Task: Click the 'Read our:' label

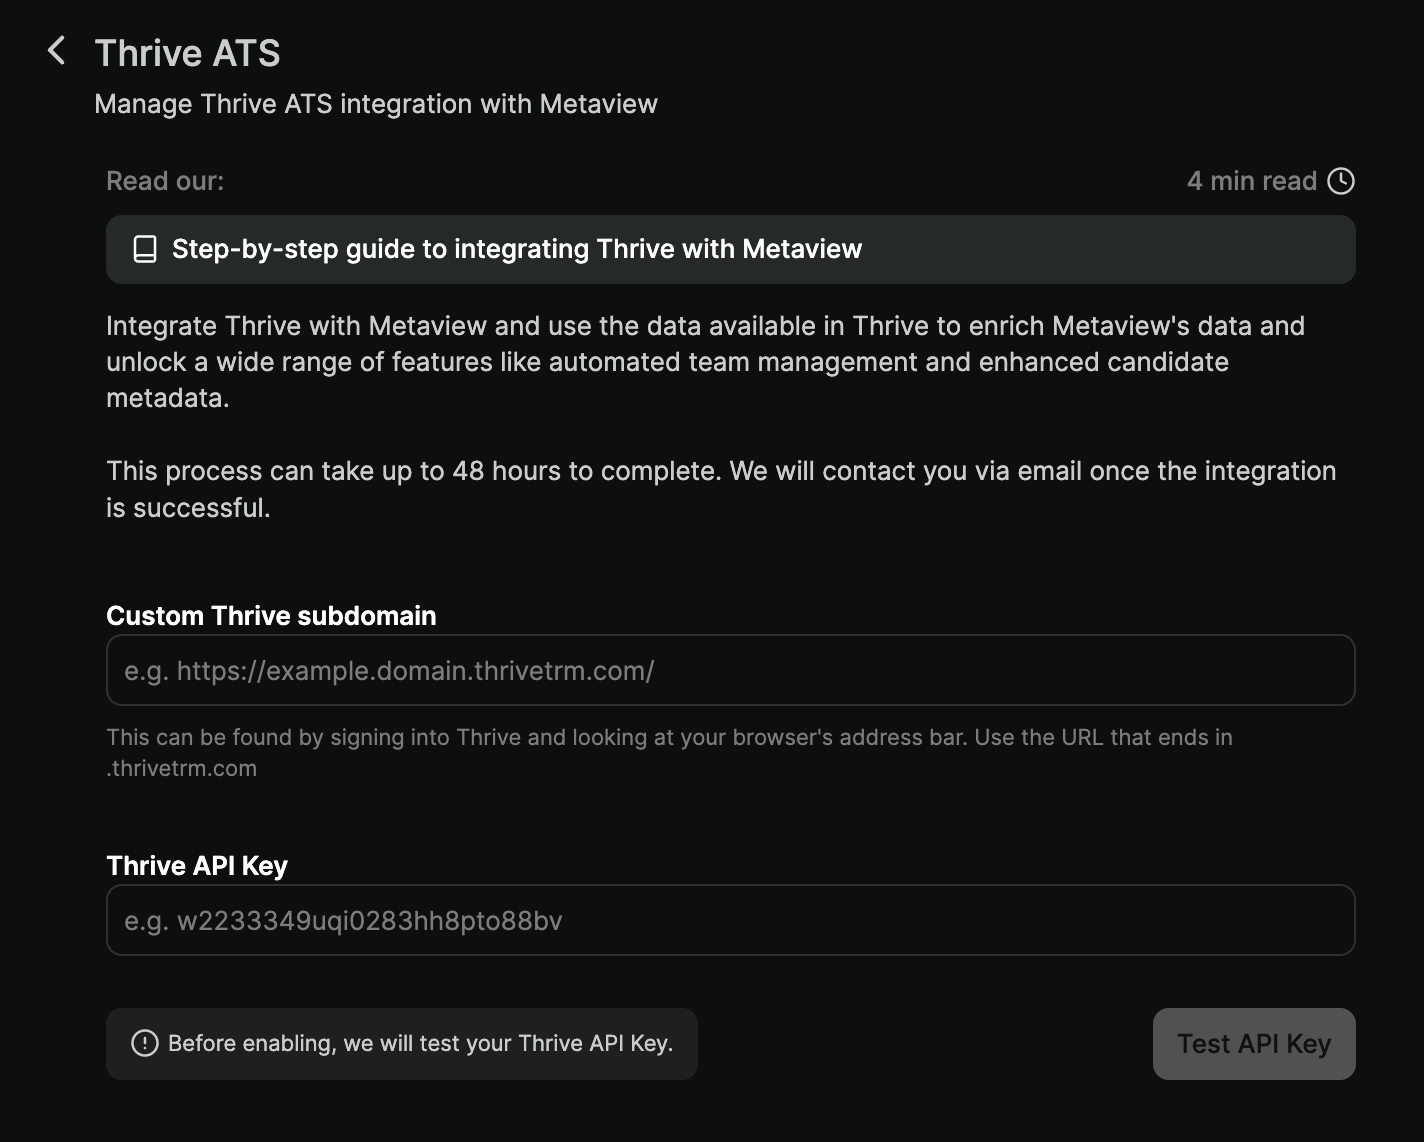Action: coord(165,181)
